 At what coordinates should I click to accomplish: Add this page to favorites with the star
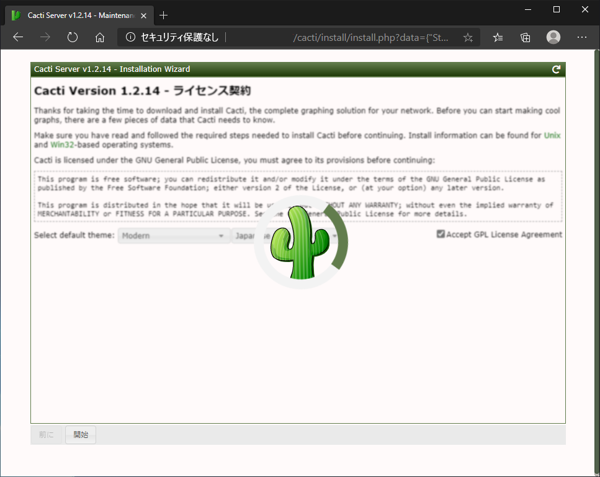coord(468,37)
